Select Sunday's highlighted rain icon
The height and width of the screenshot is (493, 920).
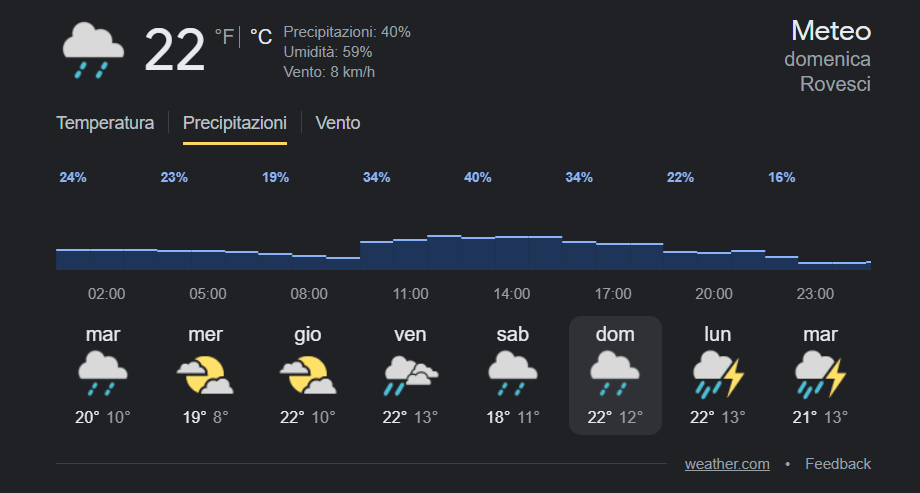[614, 374]
